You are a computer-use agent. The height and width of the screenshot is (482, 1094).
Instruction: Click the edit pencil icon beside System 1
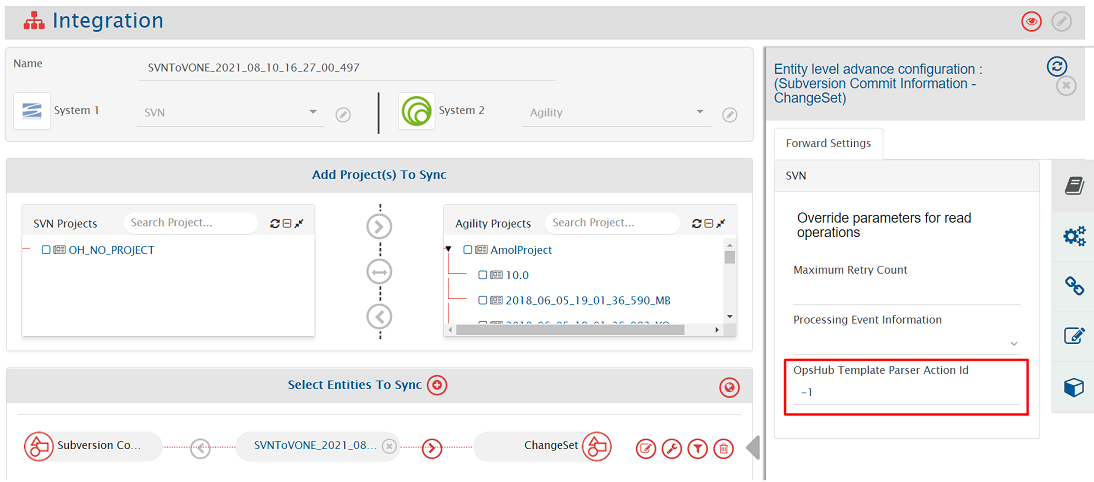(x=343, y=115)
